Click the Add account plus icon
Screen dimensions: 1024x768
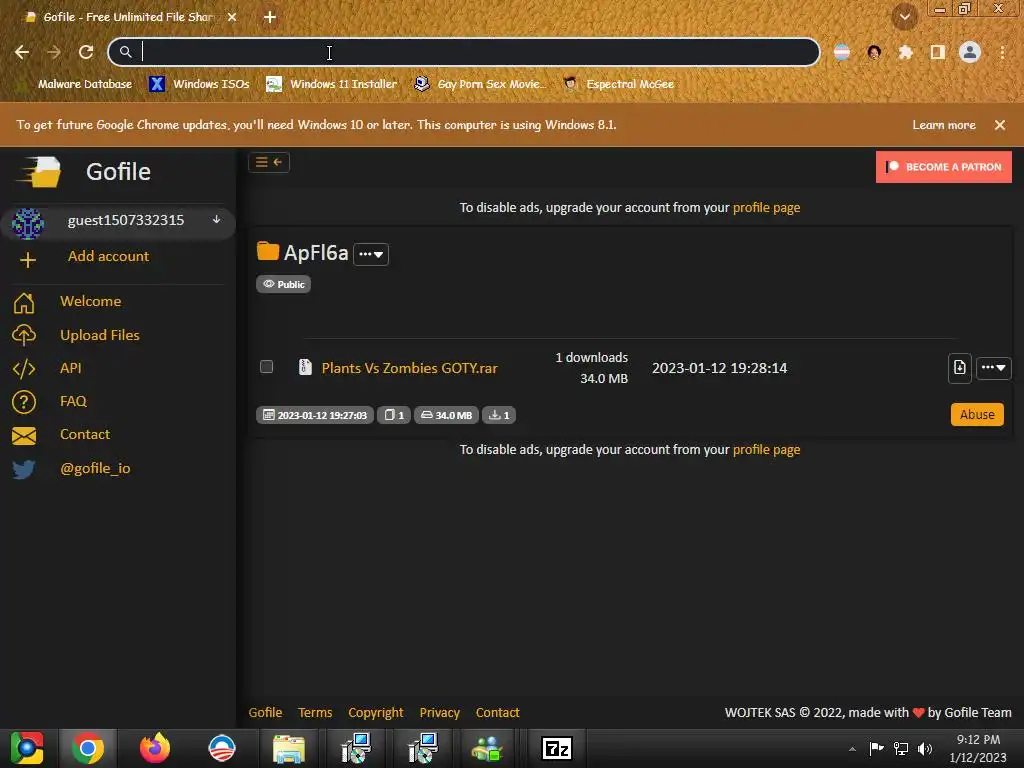pos(27,260)
